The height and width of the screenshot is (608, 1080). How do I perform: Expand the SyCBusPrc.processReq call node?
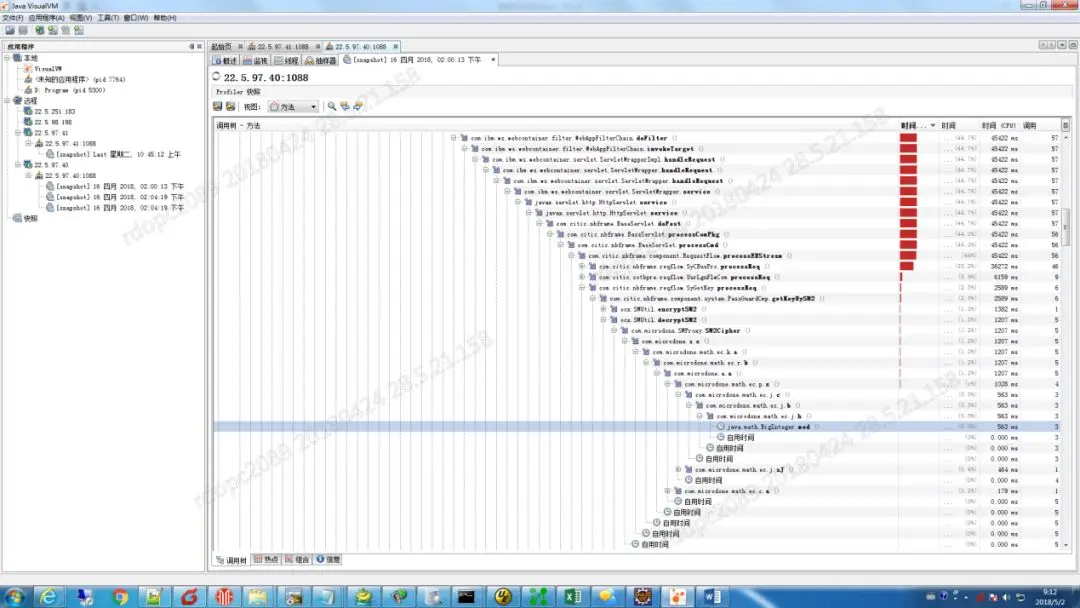pos(582,266)
